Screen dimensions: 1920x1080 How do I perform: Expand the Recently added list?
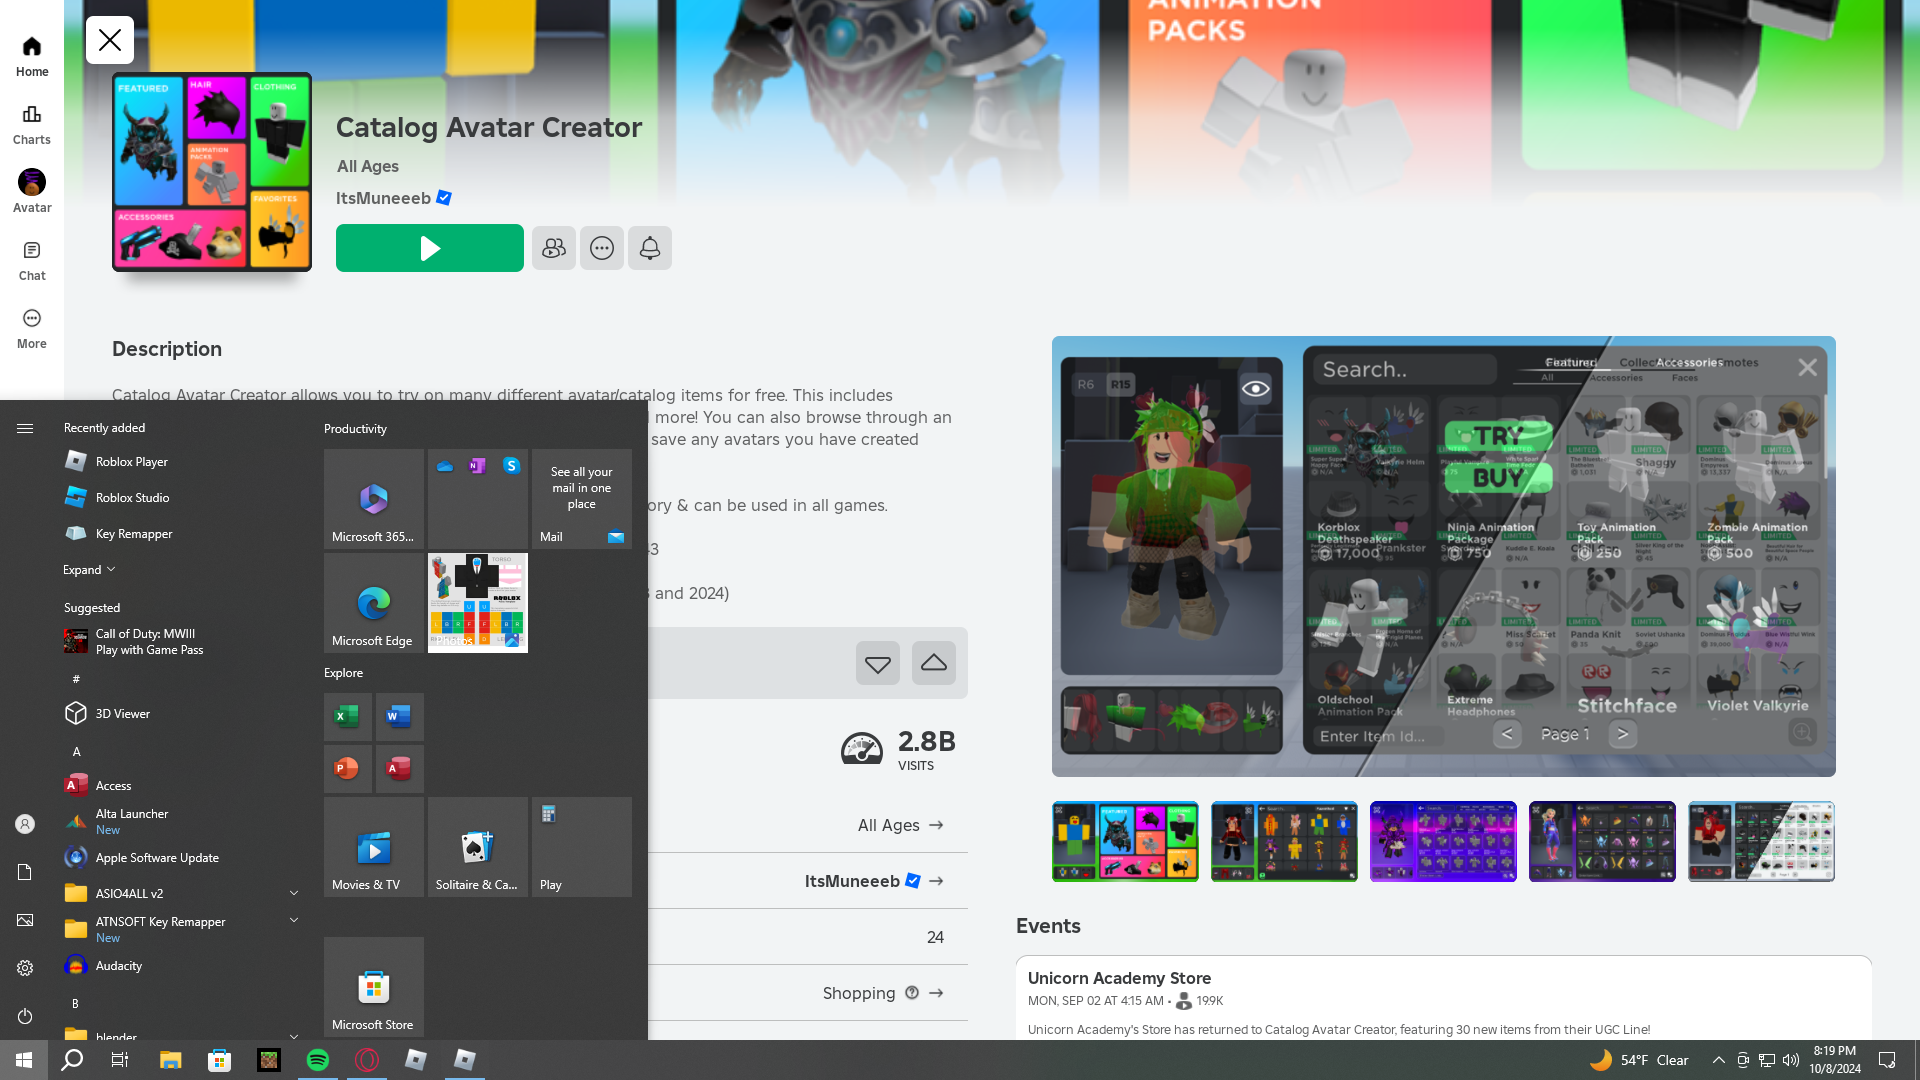(89, 569)
